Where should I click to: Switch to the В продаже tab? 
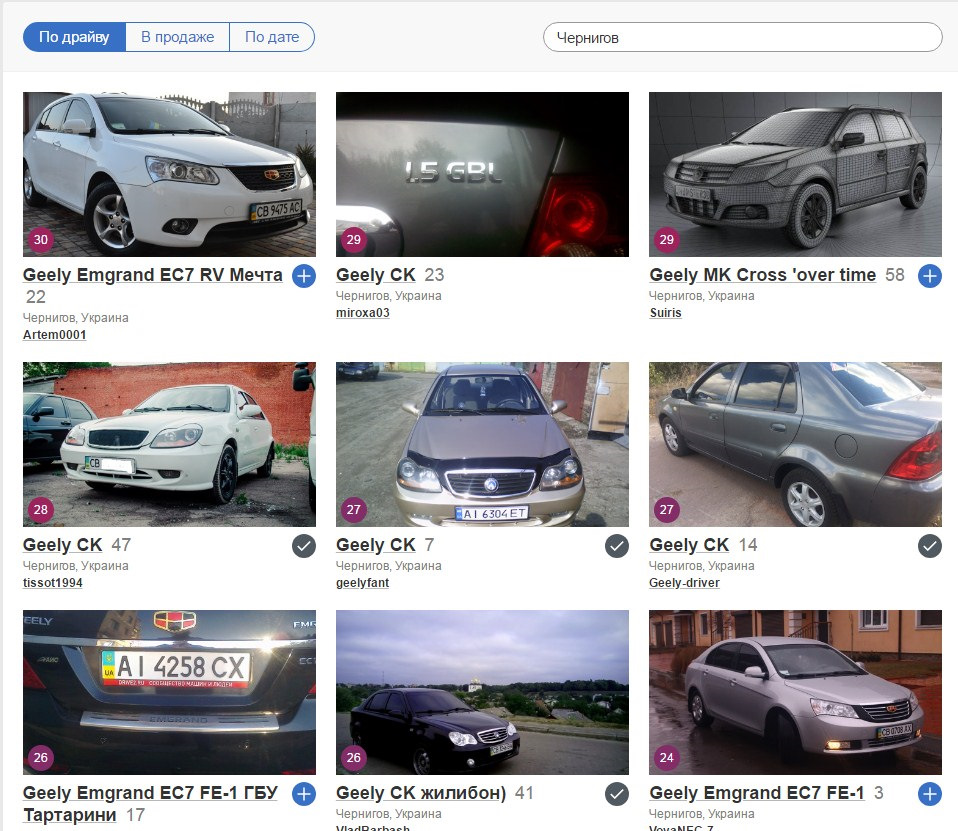point(177,37)
